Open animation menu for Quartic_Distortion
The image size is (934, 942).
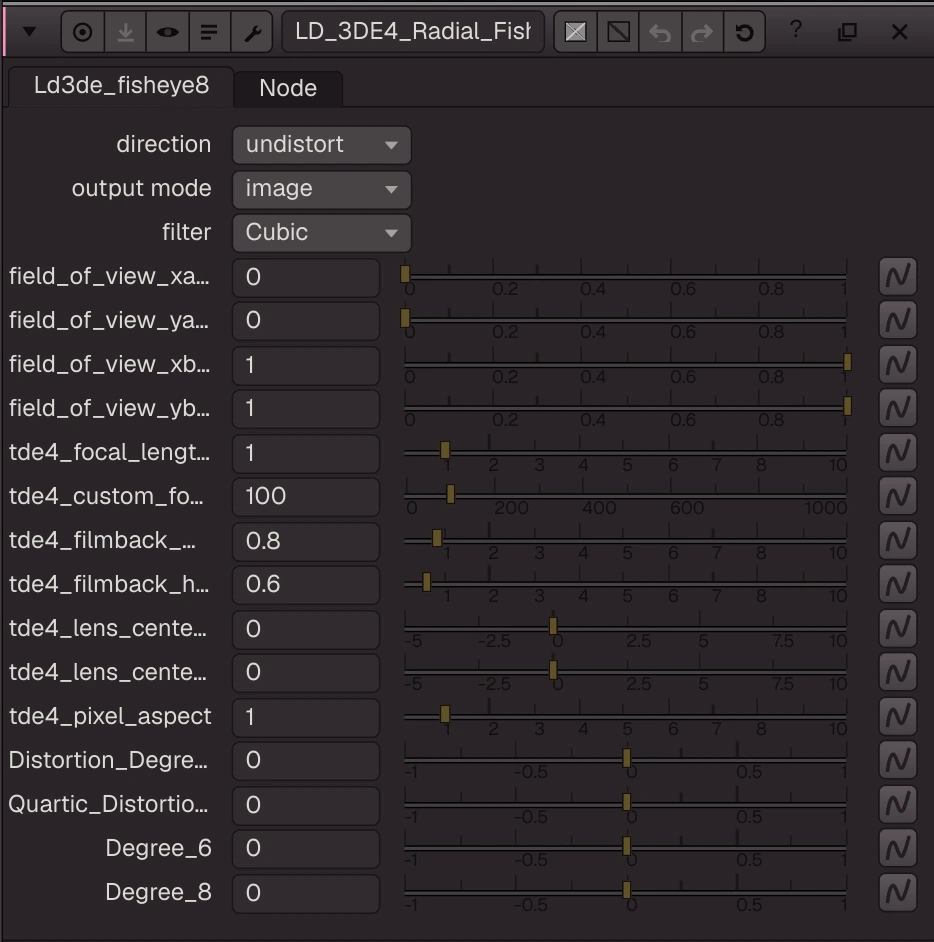(898, 804)
